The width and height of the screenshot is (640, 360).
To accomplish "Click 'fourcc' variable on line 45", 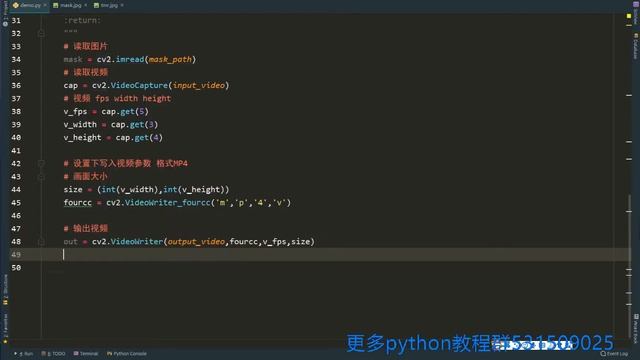I will coord(78,203).
